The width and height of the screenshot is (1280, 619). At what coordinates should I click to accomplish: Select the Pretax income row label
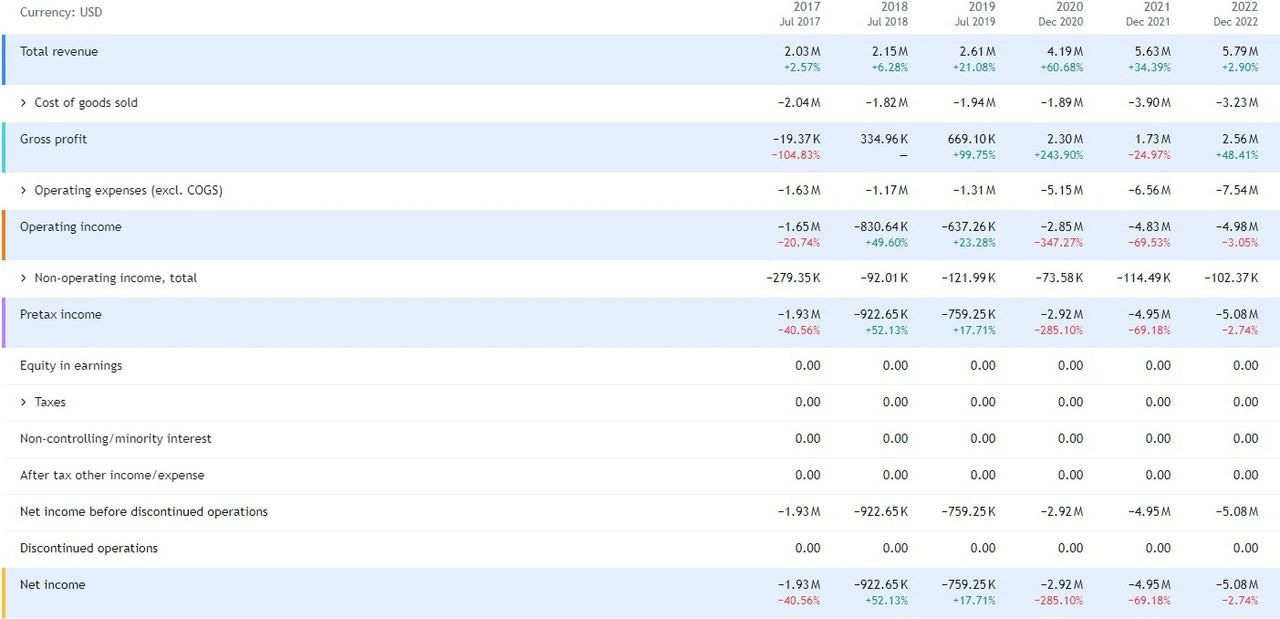point(61,315)
